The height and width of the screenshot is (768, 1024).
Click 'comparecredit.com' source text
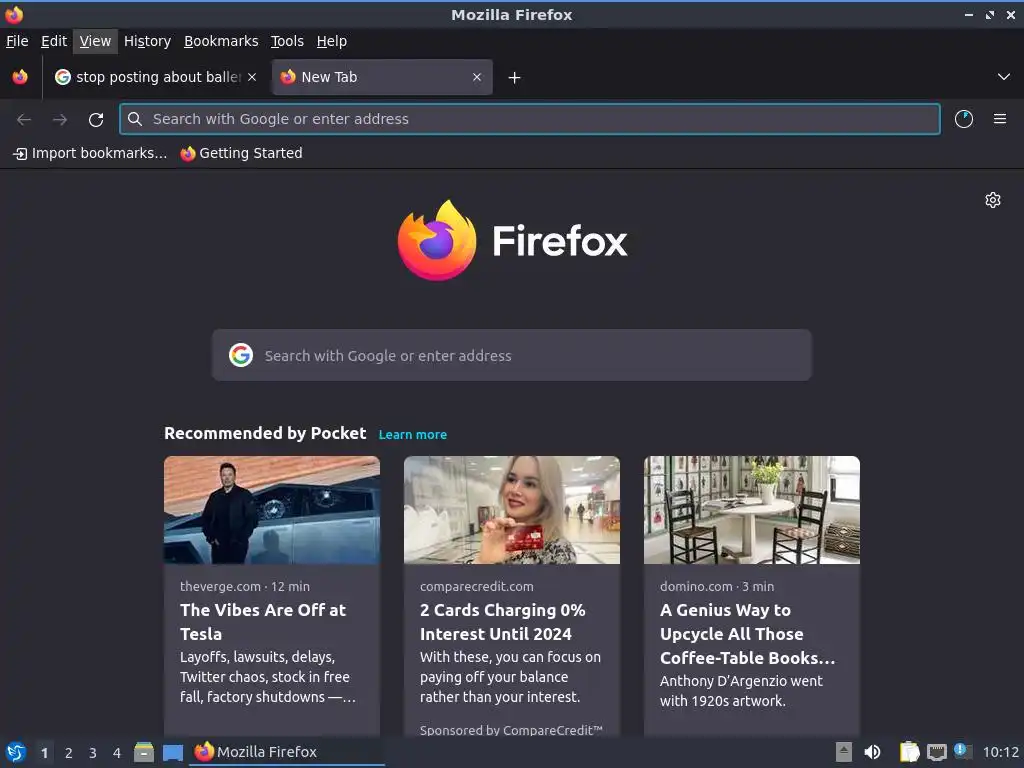tap(477, 586)
